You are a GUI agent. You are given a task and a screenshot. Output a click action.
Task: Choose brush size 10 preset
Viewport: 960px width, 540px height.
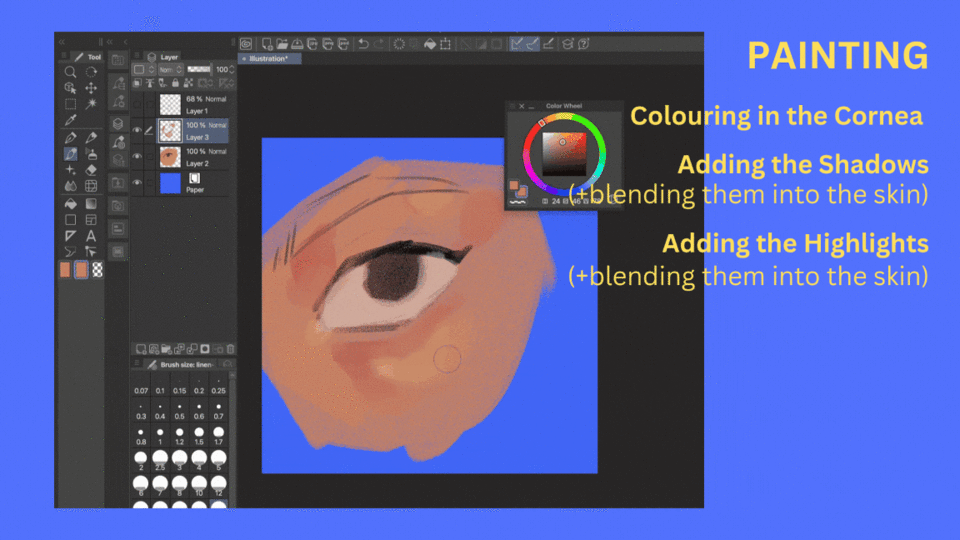coord(199,487)
